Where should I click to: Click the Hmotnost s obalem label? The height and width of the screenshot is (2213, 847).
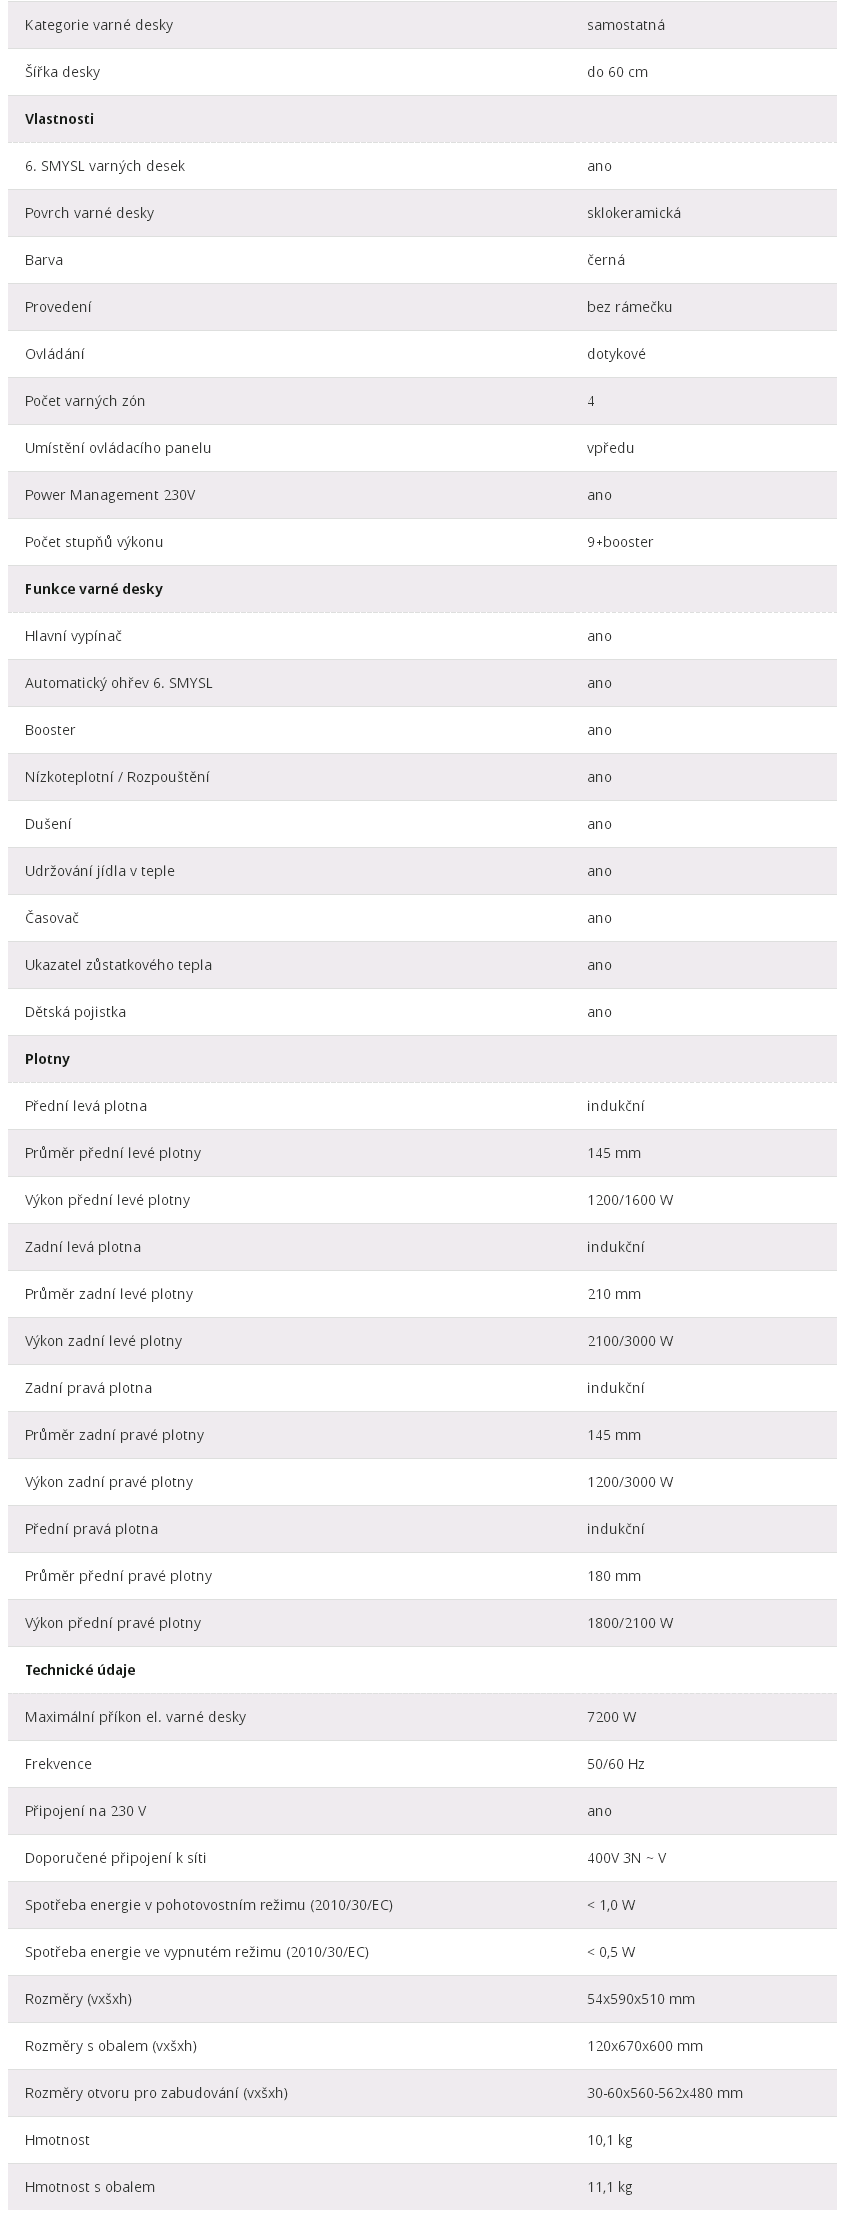90,2187
